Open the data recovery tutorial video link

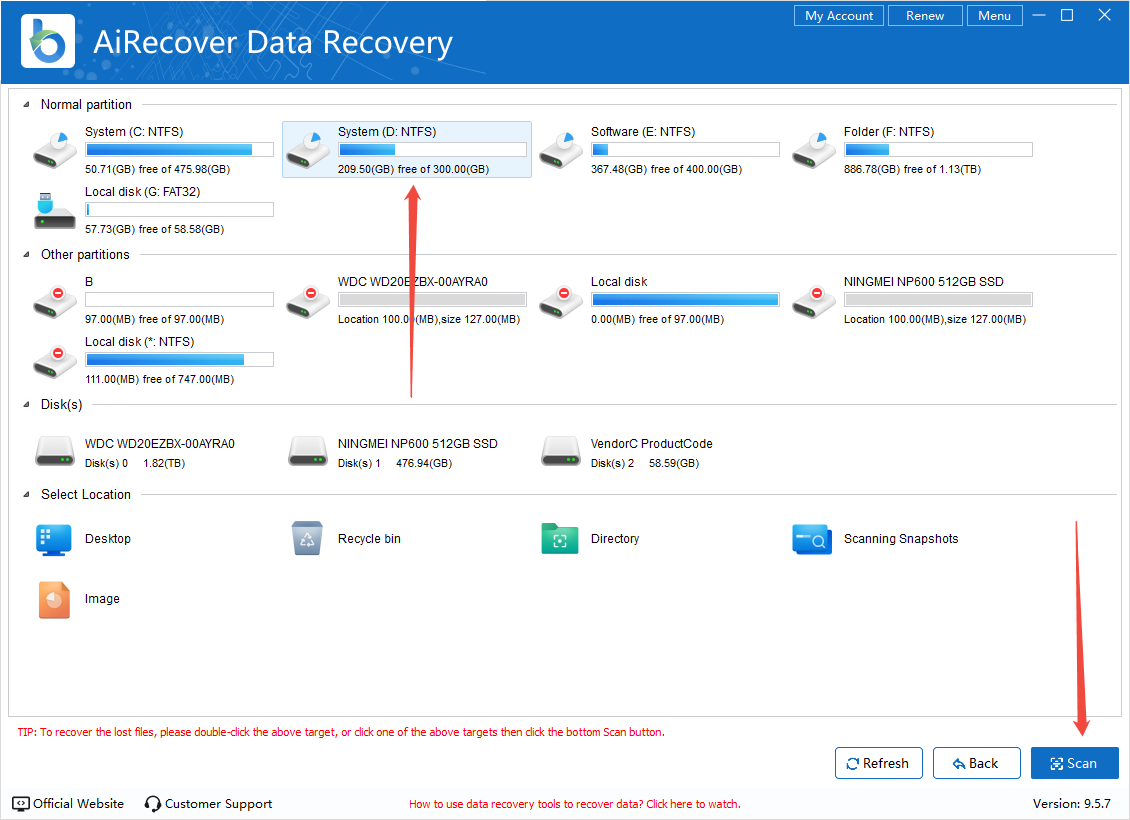[574, 804]
